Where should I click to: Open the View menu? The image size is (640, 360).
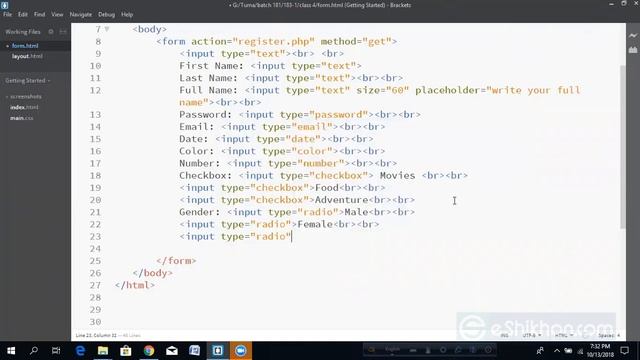point(57,14)
